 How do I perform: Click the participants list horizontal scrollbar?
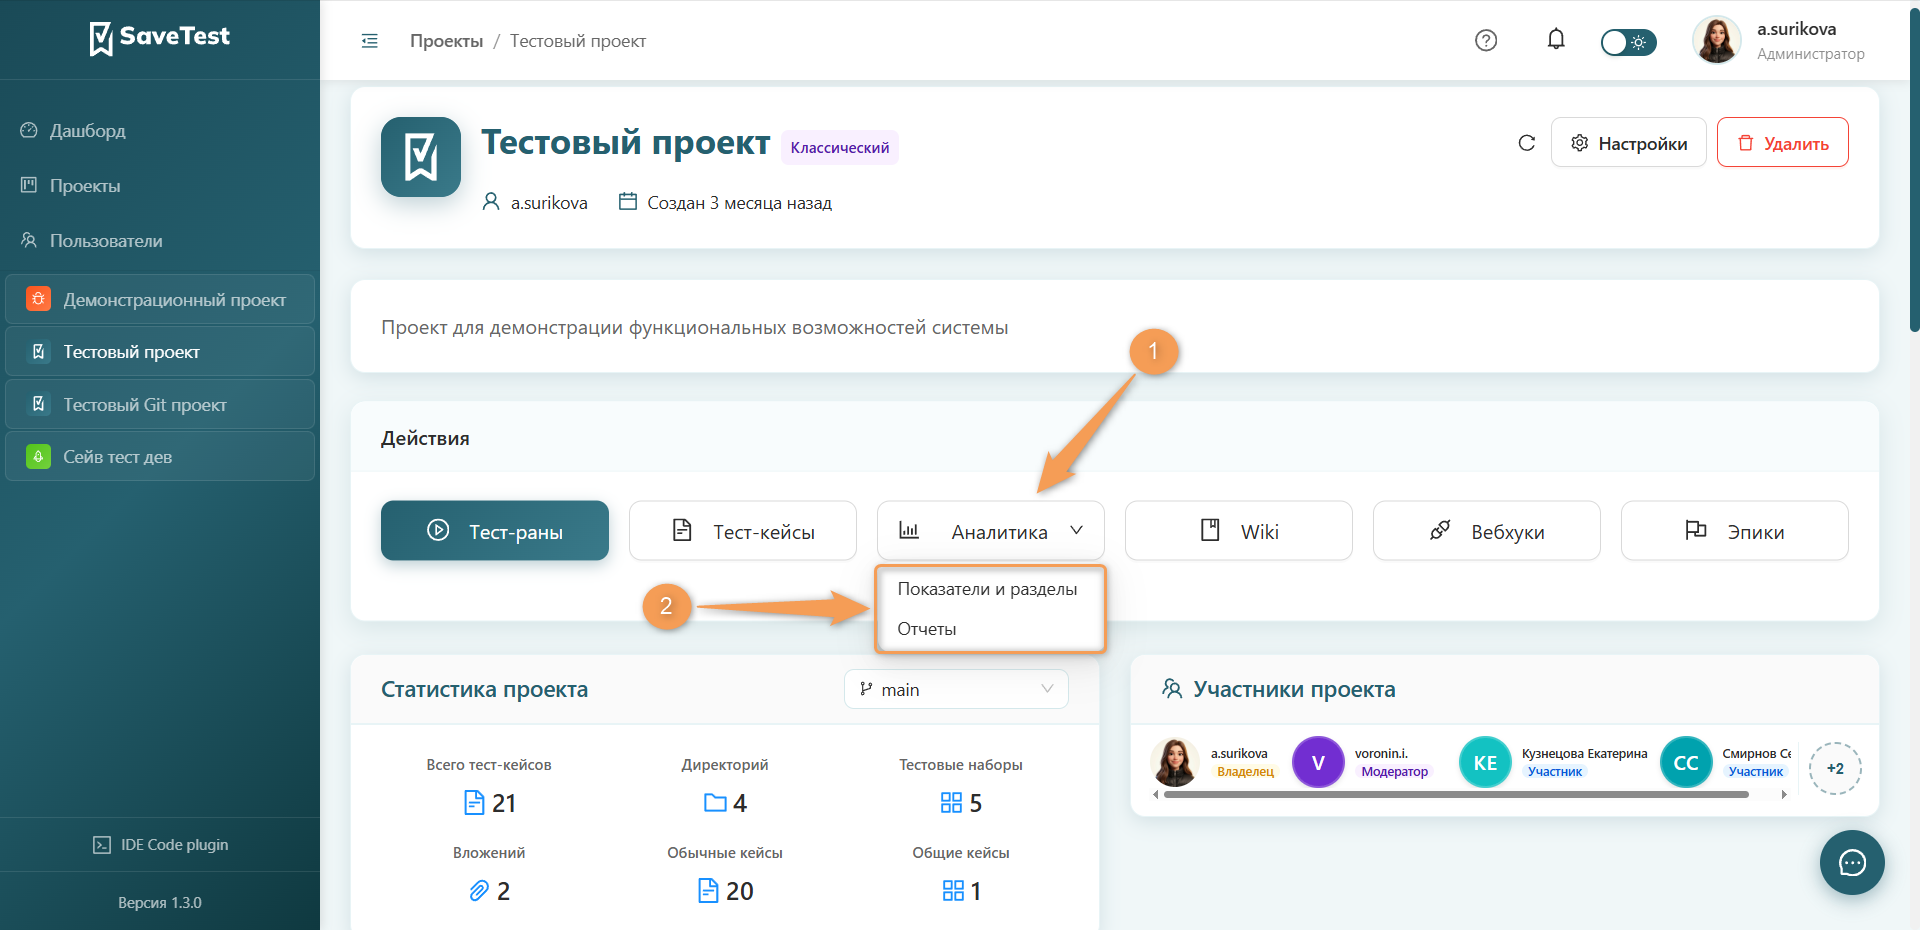[x=1456, y=795]
